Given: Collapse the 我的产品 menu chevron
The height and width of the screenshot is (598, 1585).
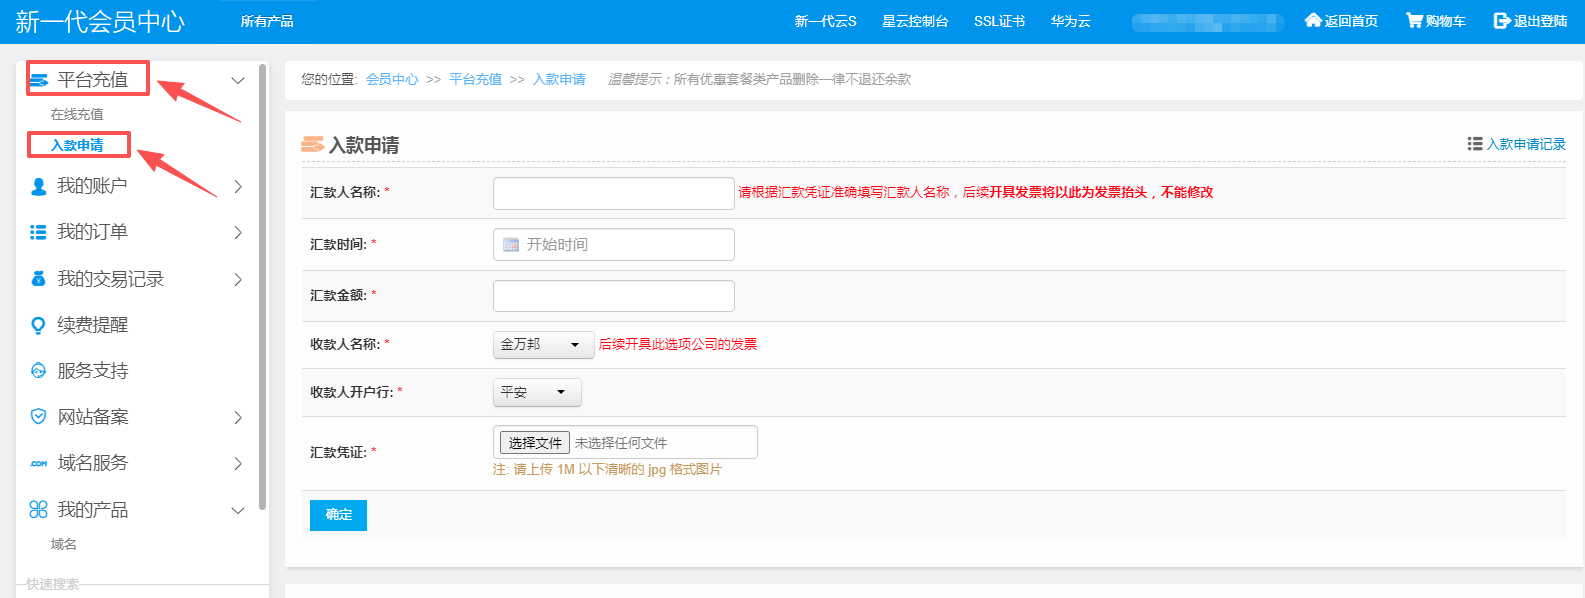Looking at the screenshot, I should tap(238, 510).
